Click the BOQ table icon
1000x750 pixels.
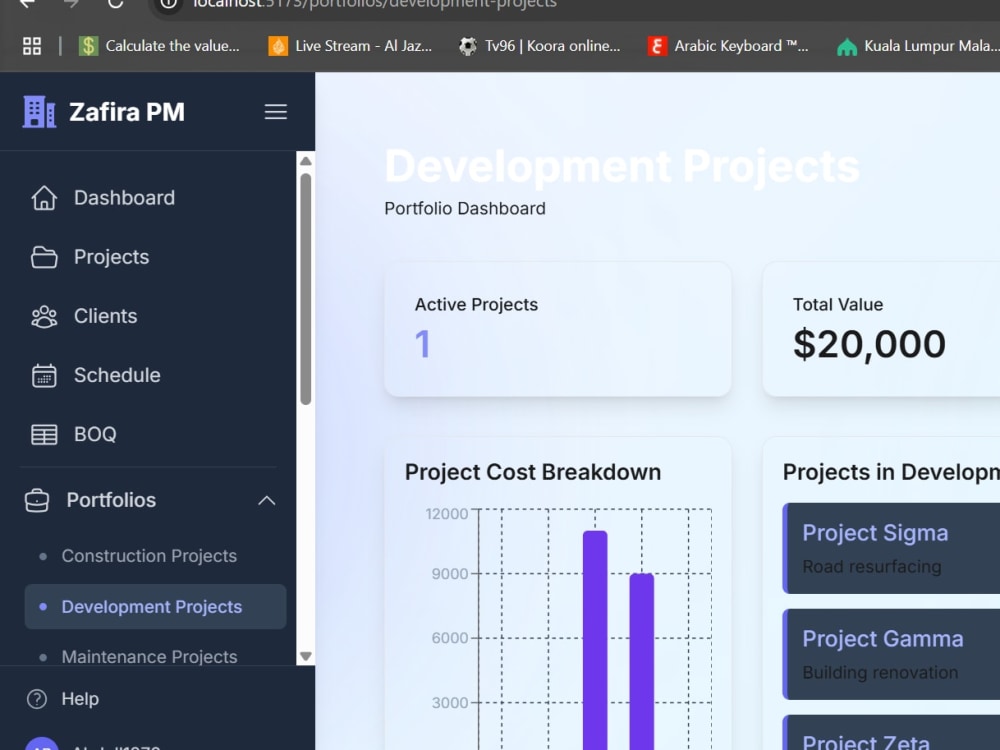tap(44, 434)
